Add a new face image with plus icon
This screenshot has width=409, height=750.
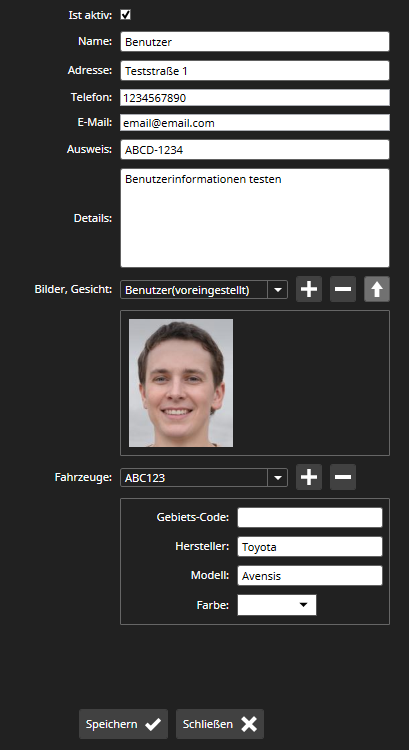coord(309,289)
